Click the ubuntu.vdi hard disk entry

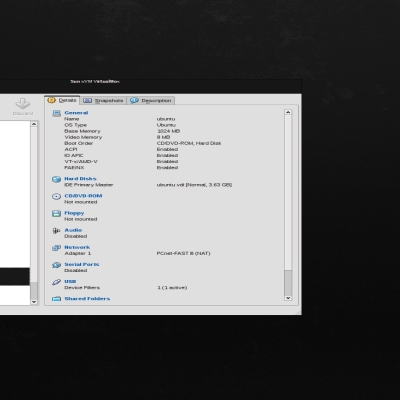coord(194,185)
